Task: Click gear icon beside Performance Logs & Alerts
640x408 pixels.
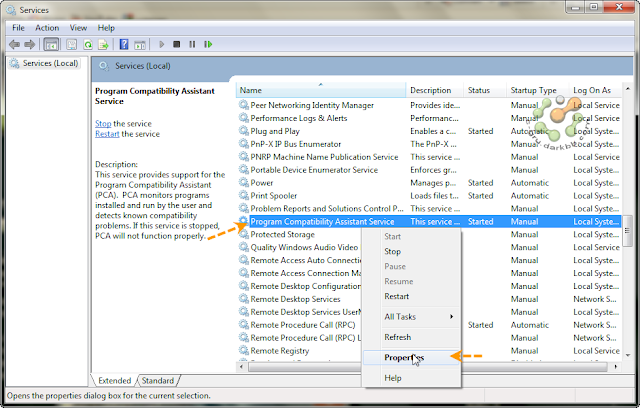Action: click(244, 118)
